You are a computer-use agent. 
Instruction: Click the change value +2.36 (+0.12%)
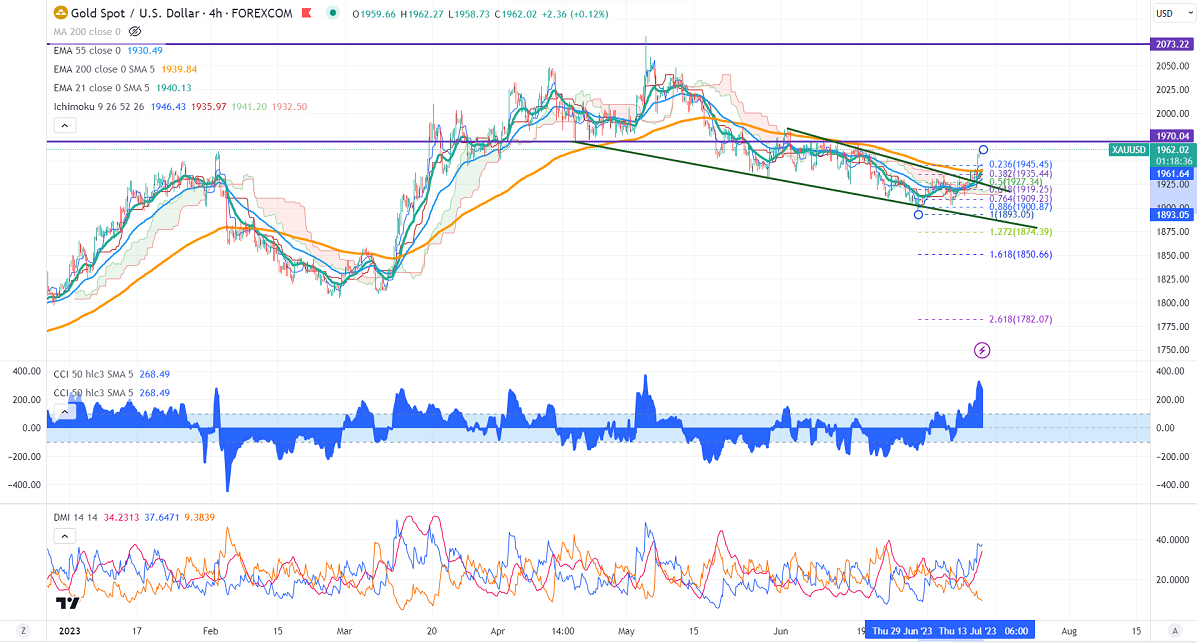[575, 14]
